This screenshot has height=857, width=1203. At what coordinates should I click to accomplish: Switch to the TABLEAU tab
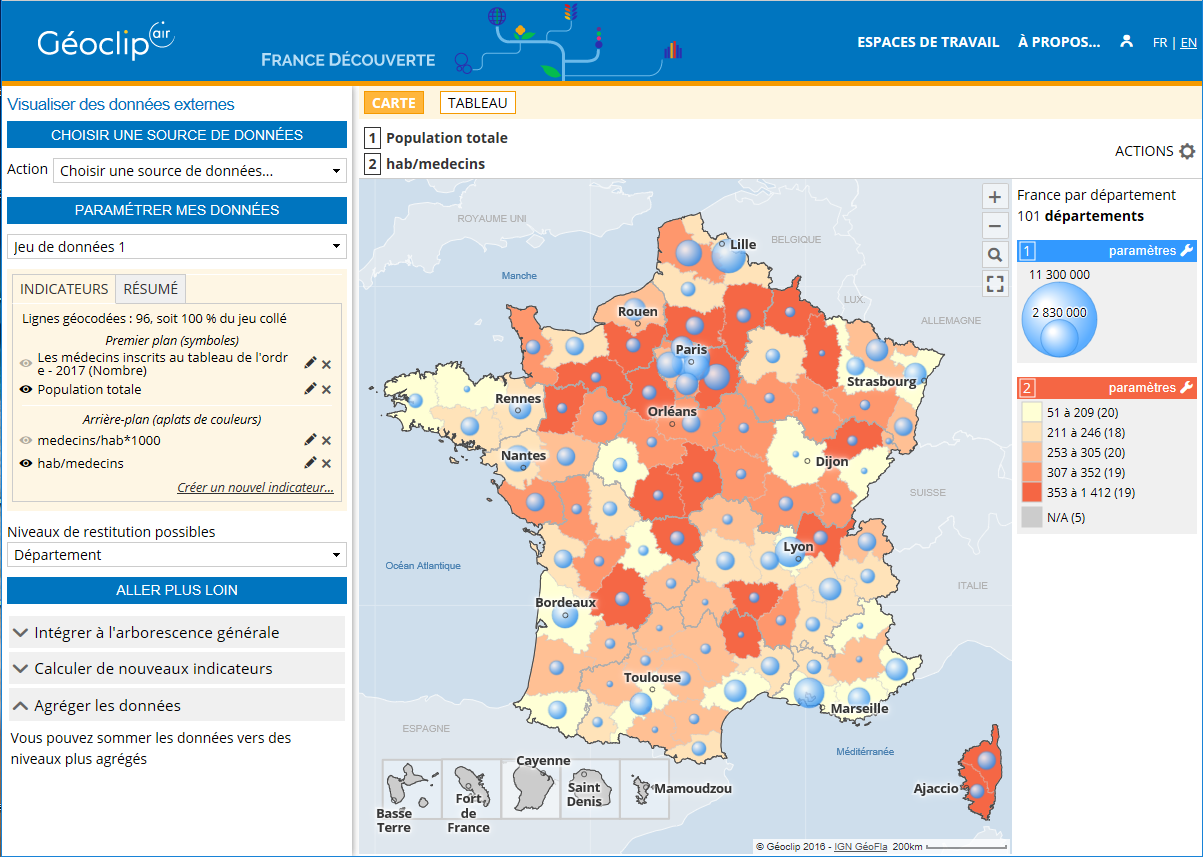(477, 103)
